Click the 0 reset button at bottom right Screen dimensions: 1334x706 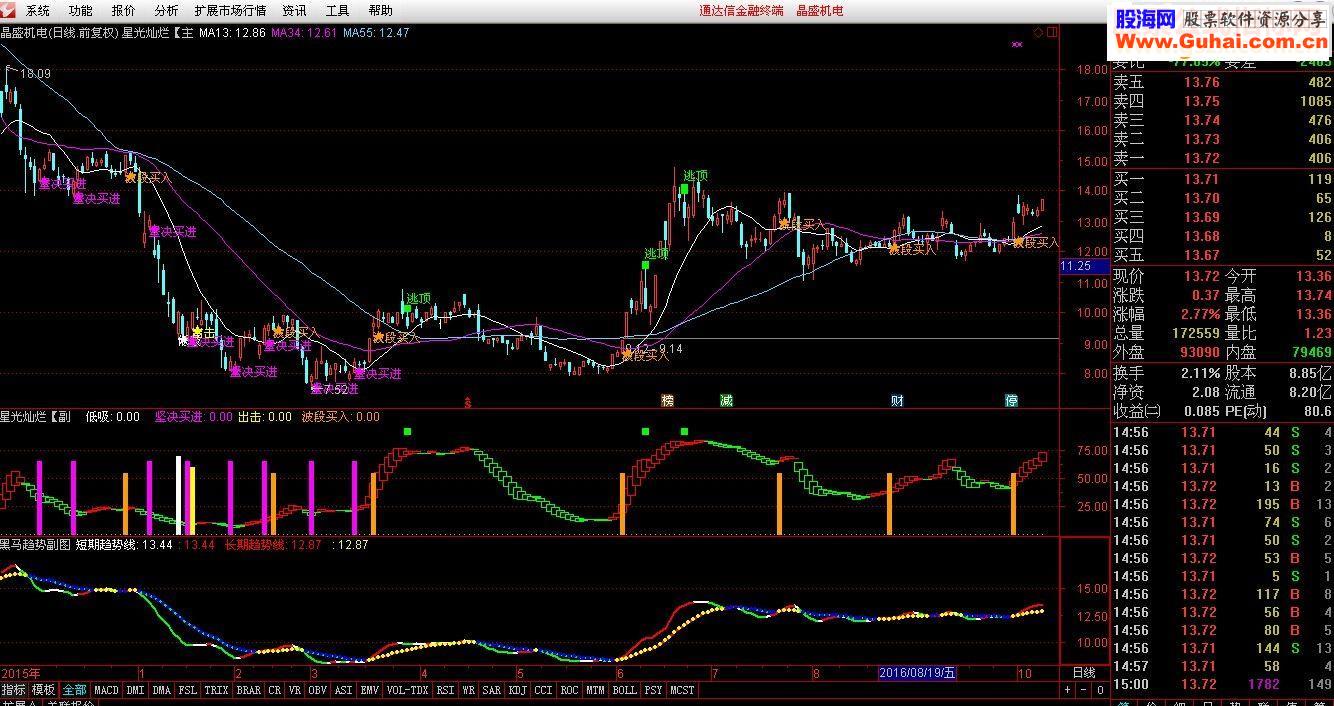[x=1101, y=690]
